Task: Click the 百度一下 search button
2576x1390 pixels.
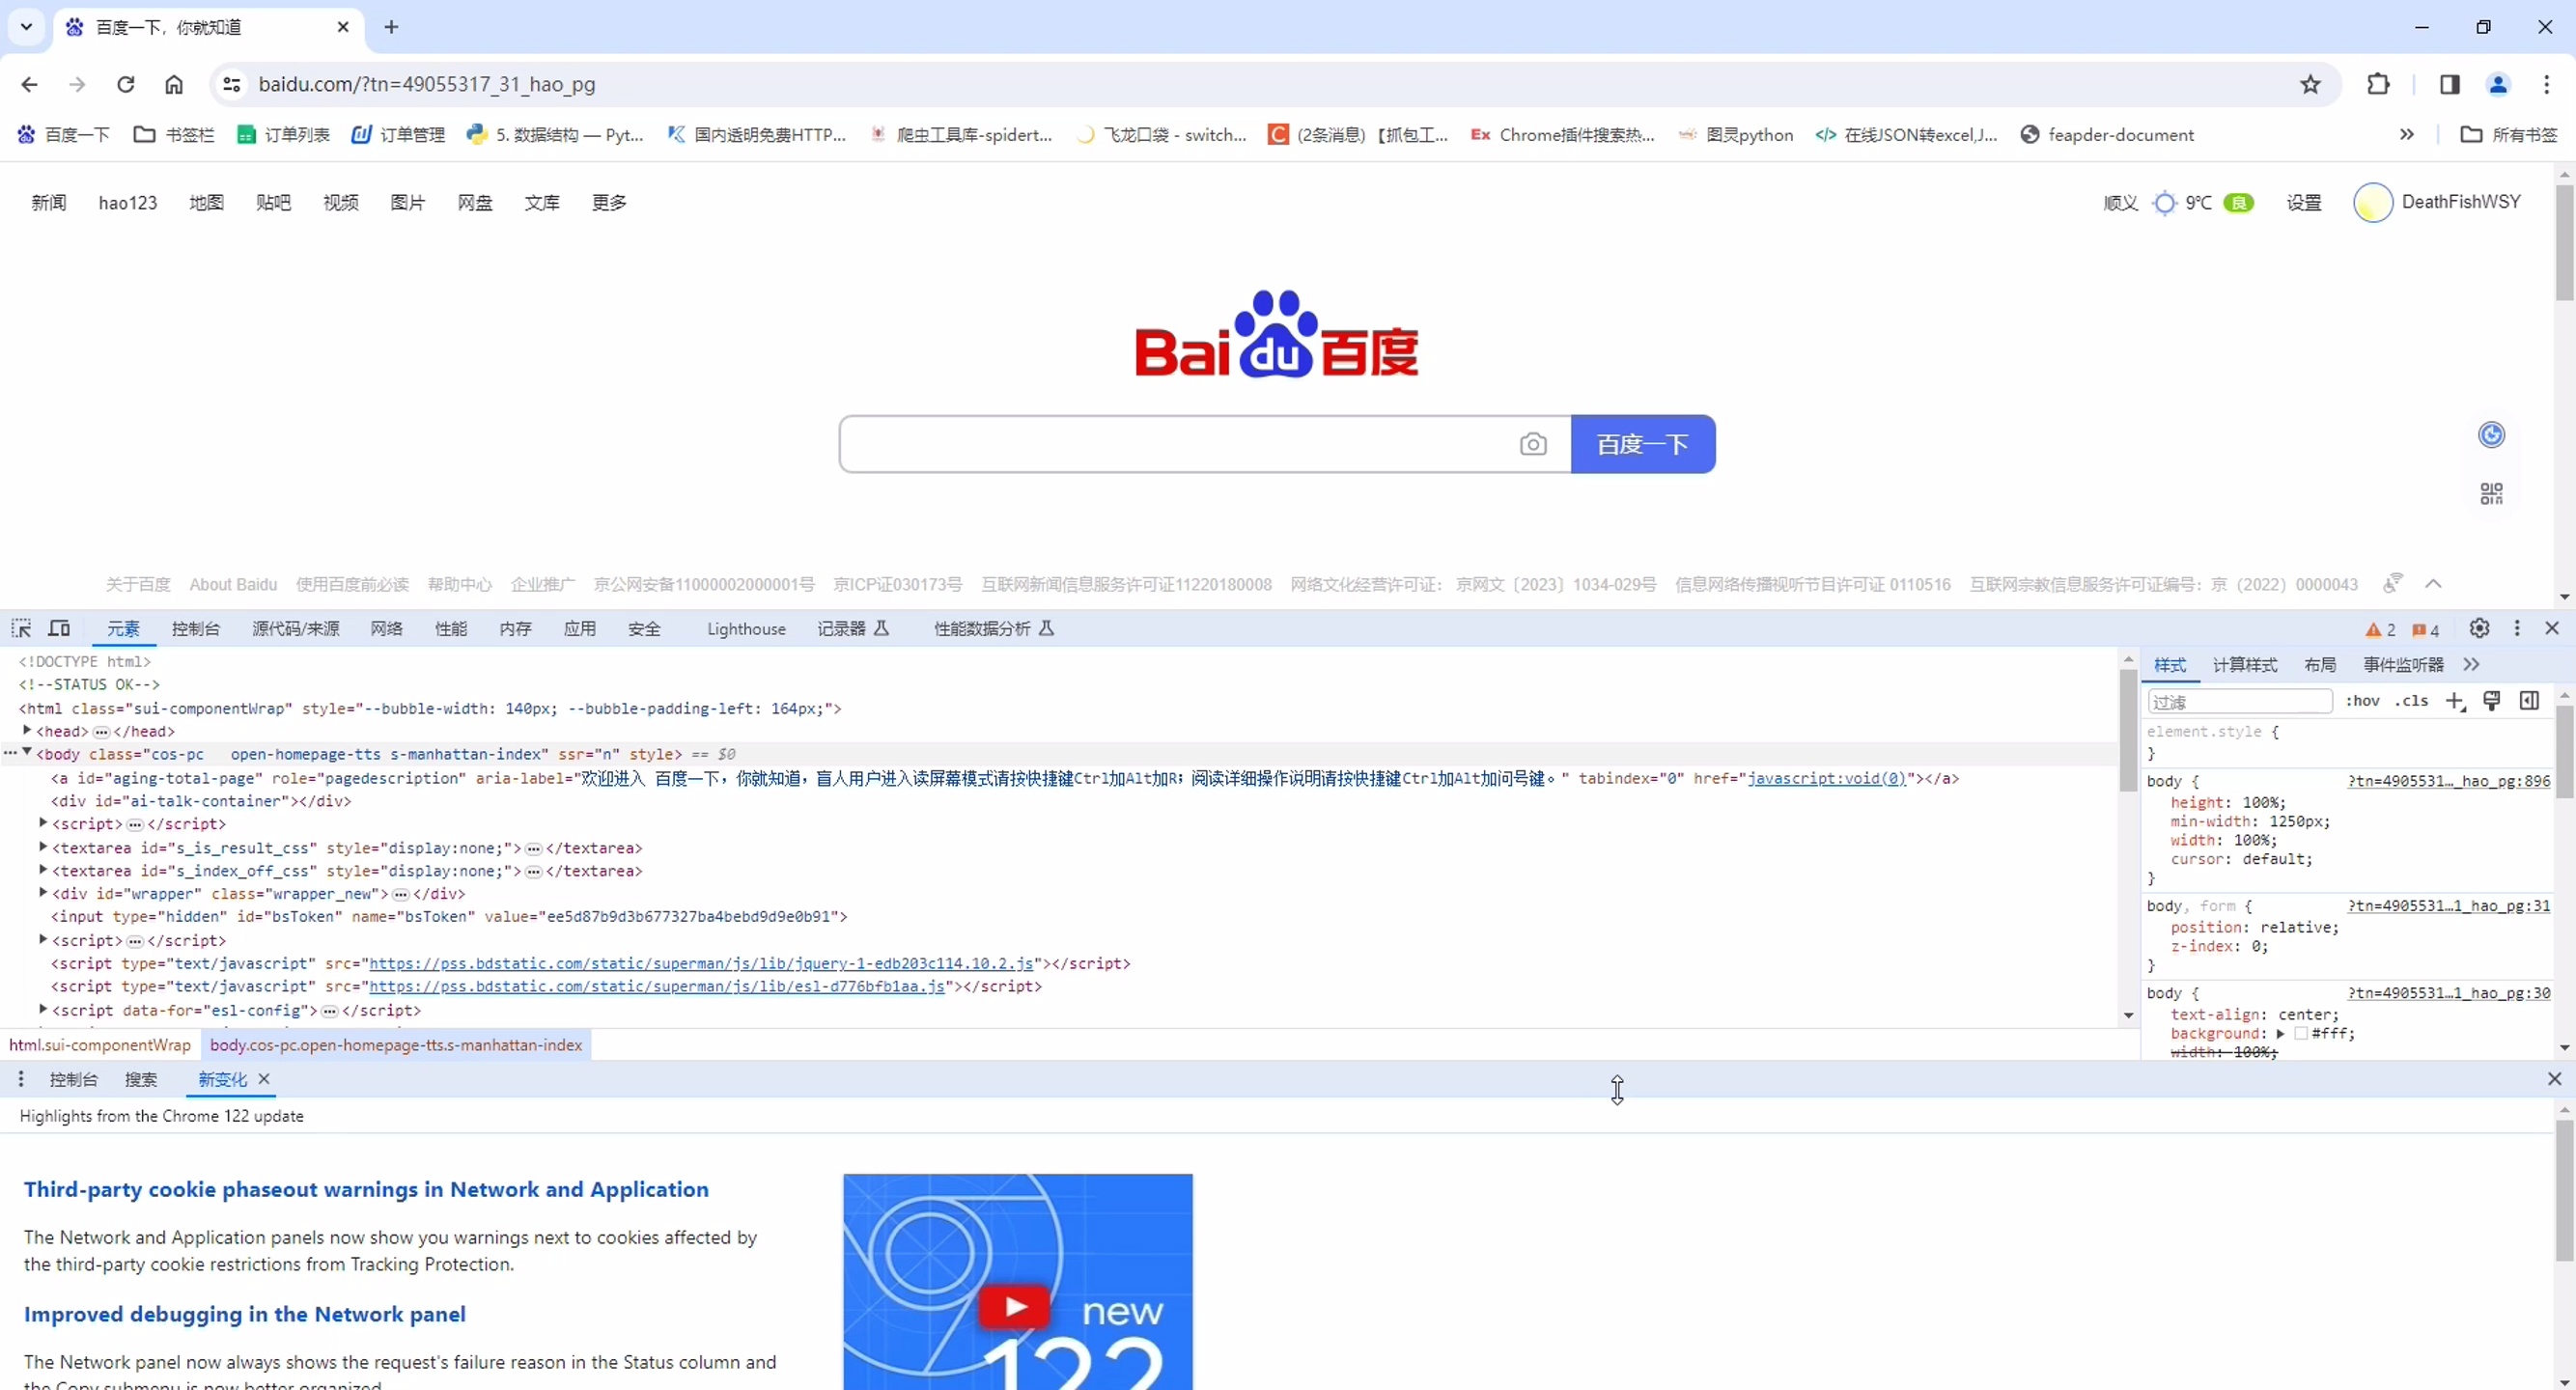Action: tap(1641, 444)
